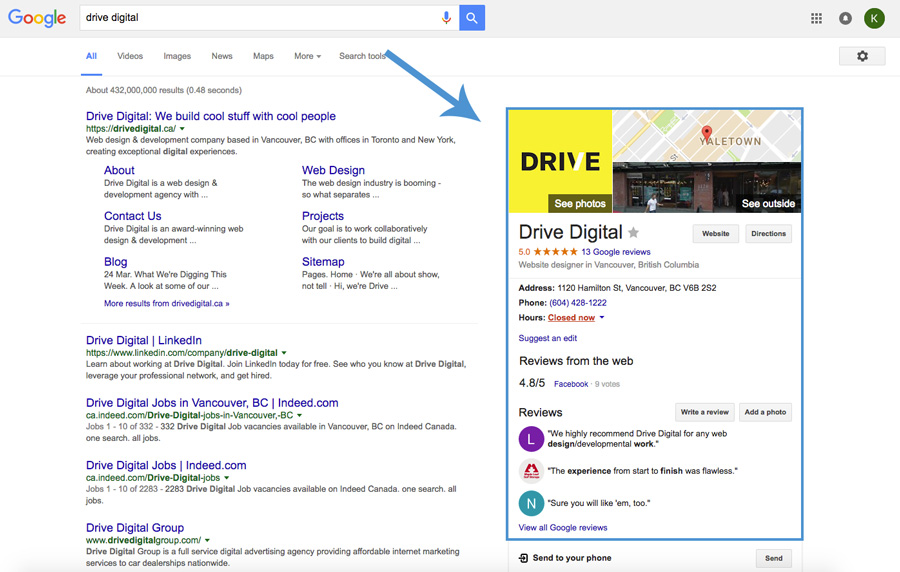Click the Google logo
The width and height of the screenshot is (900, 572).
37,18
